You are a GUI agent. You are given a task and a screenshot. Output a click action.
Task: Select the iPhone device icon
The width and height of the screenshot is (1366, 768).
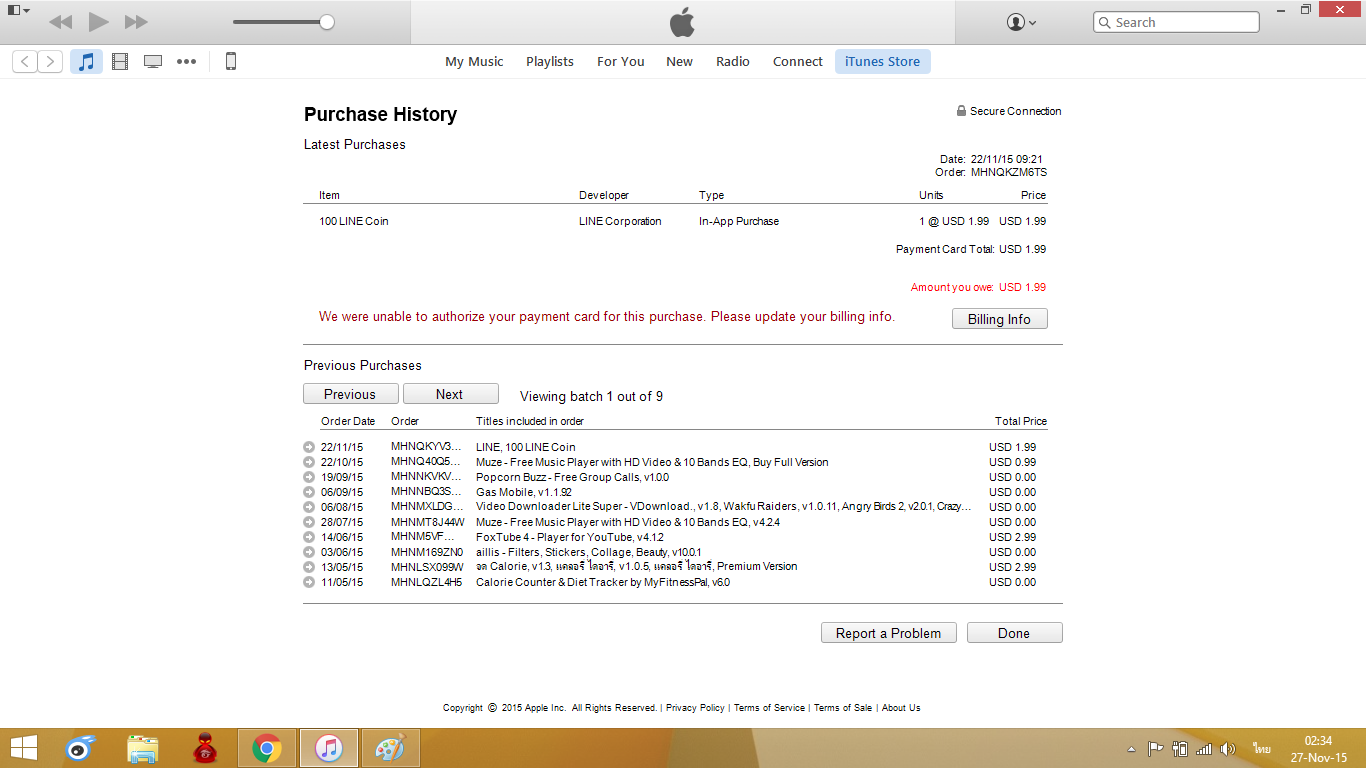click(231, 61)
